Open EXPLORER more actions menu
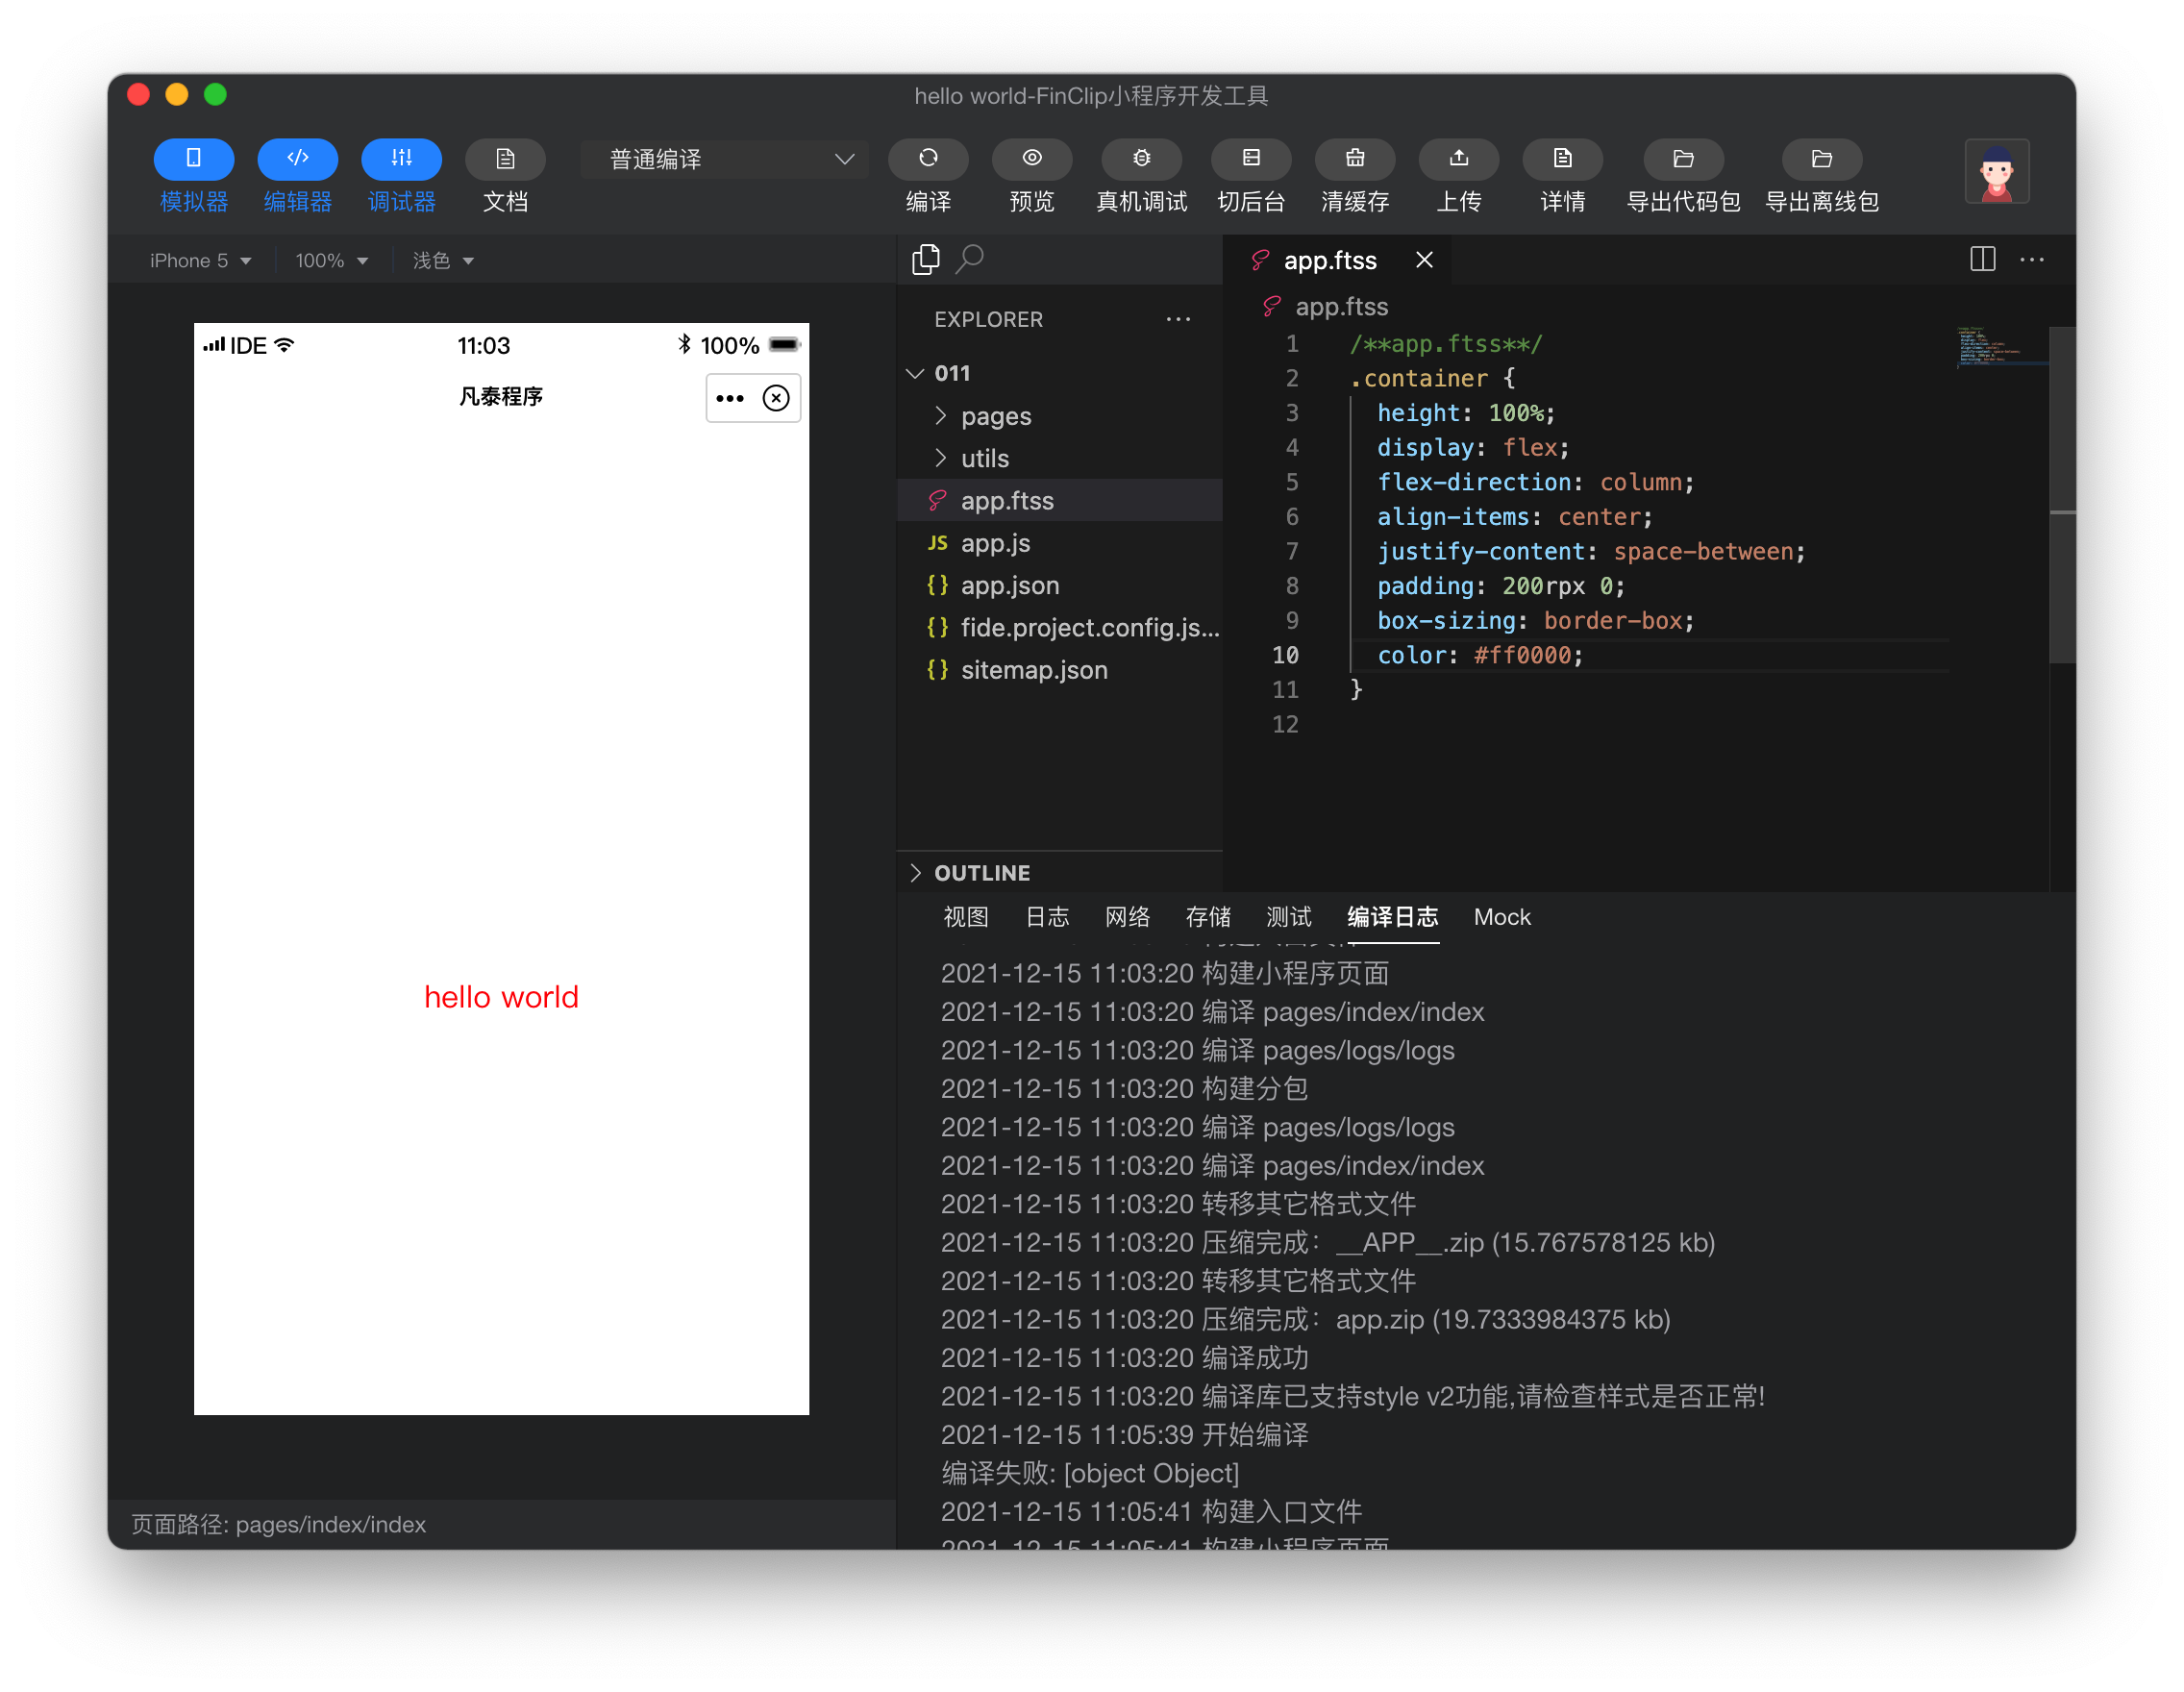This screenshot has width=2184, height=1692. point(1178,320)
